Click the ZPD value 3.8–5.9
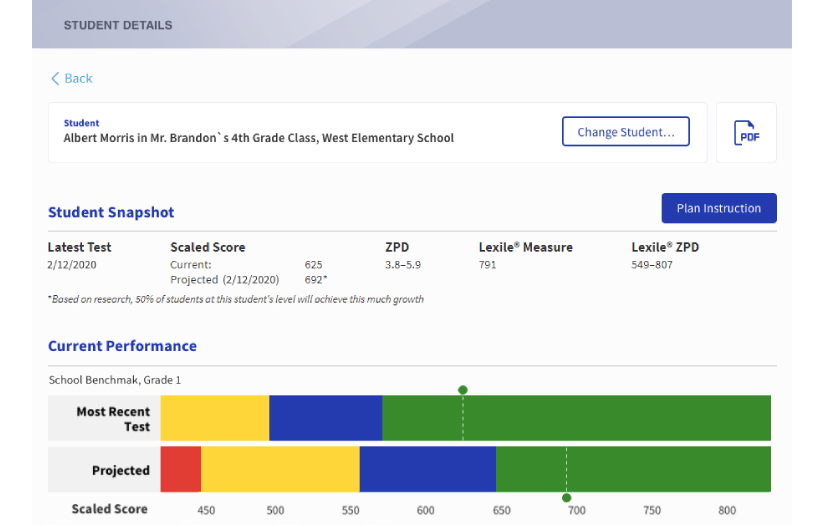This screenshot has width=825, height=525. tap(403, 265)
